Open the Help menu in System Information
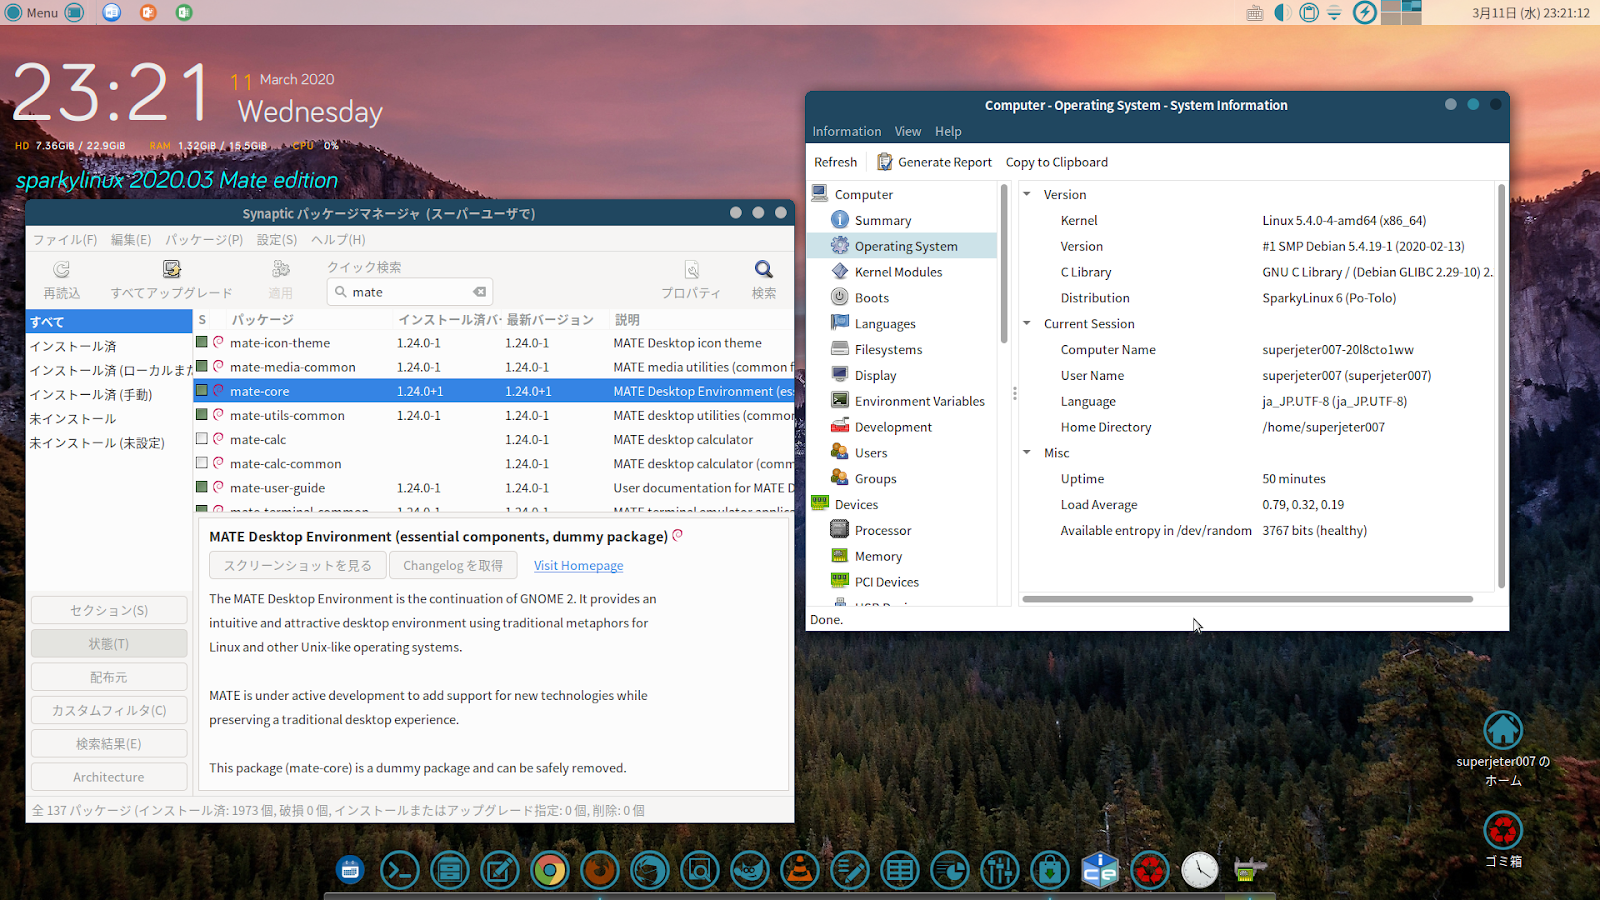Viewport: 1600px width, 900px height. [x=948, y=131]
